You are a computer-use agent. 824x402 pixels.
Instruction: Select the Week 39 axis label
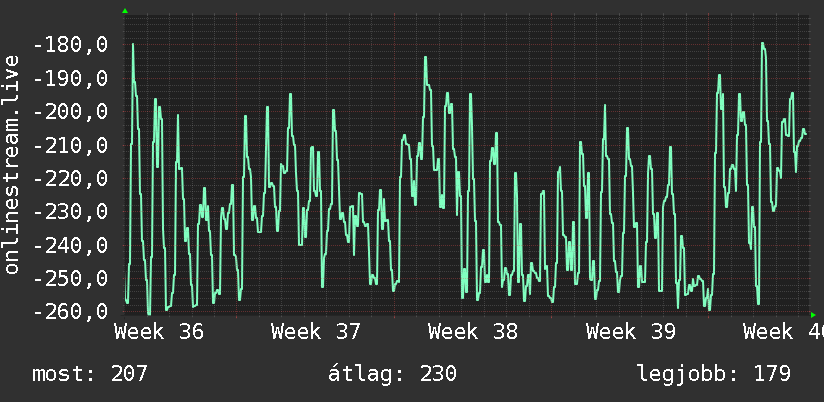click(631, 332)
